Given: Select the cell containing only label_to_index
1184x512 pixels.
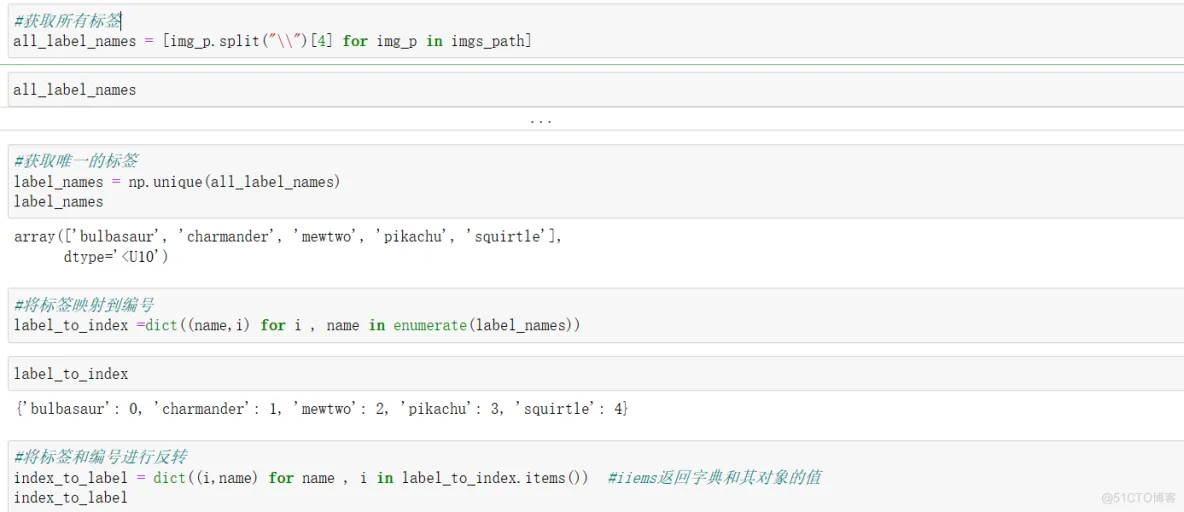Looking at the screenshot, I should tap(592, 374).
